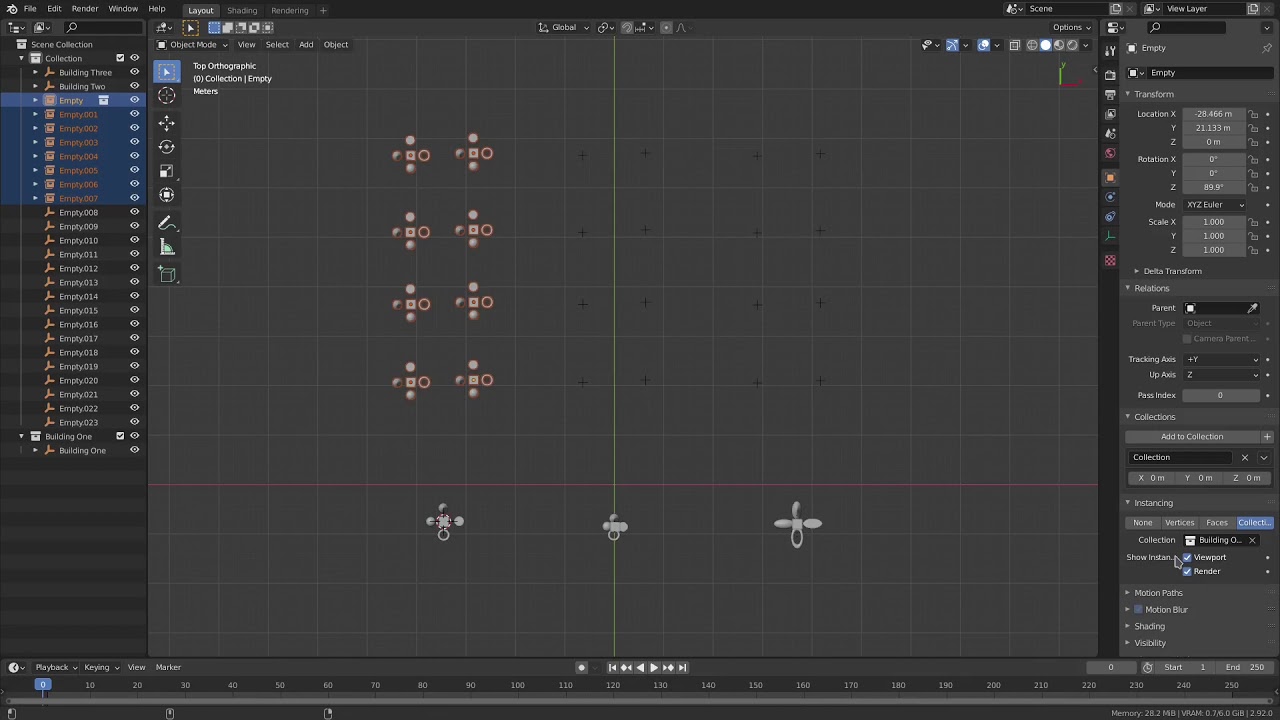
Task: Open the rotation Mode XYZ Euler dropdown
Action: [1215, 205]
